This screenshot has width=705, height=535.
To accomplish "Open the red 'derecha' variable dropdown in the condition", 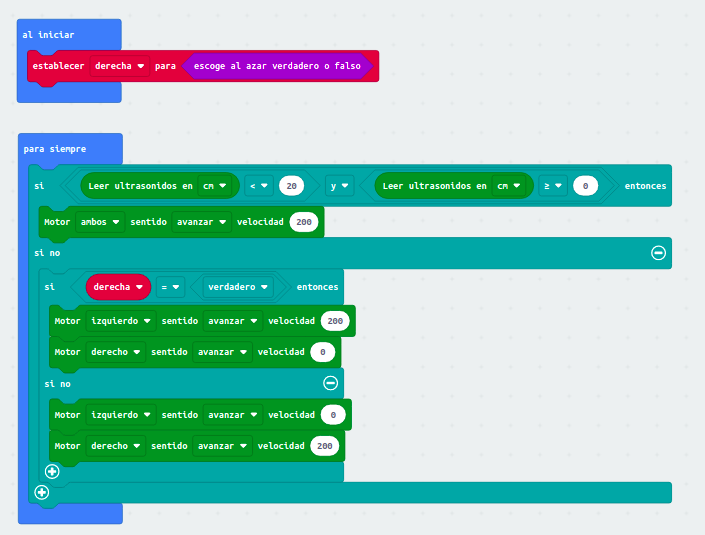I will pyautogui.click(x=118, y=287).
